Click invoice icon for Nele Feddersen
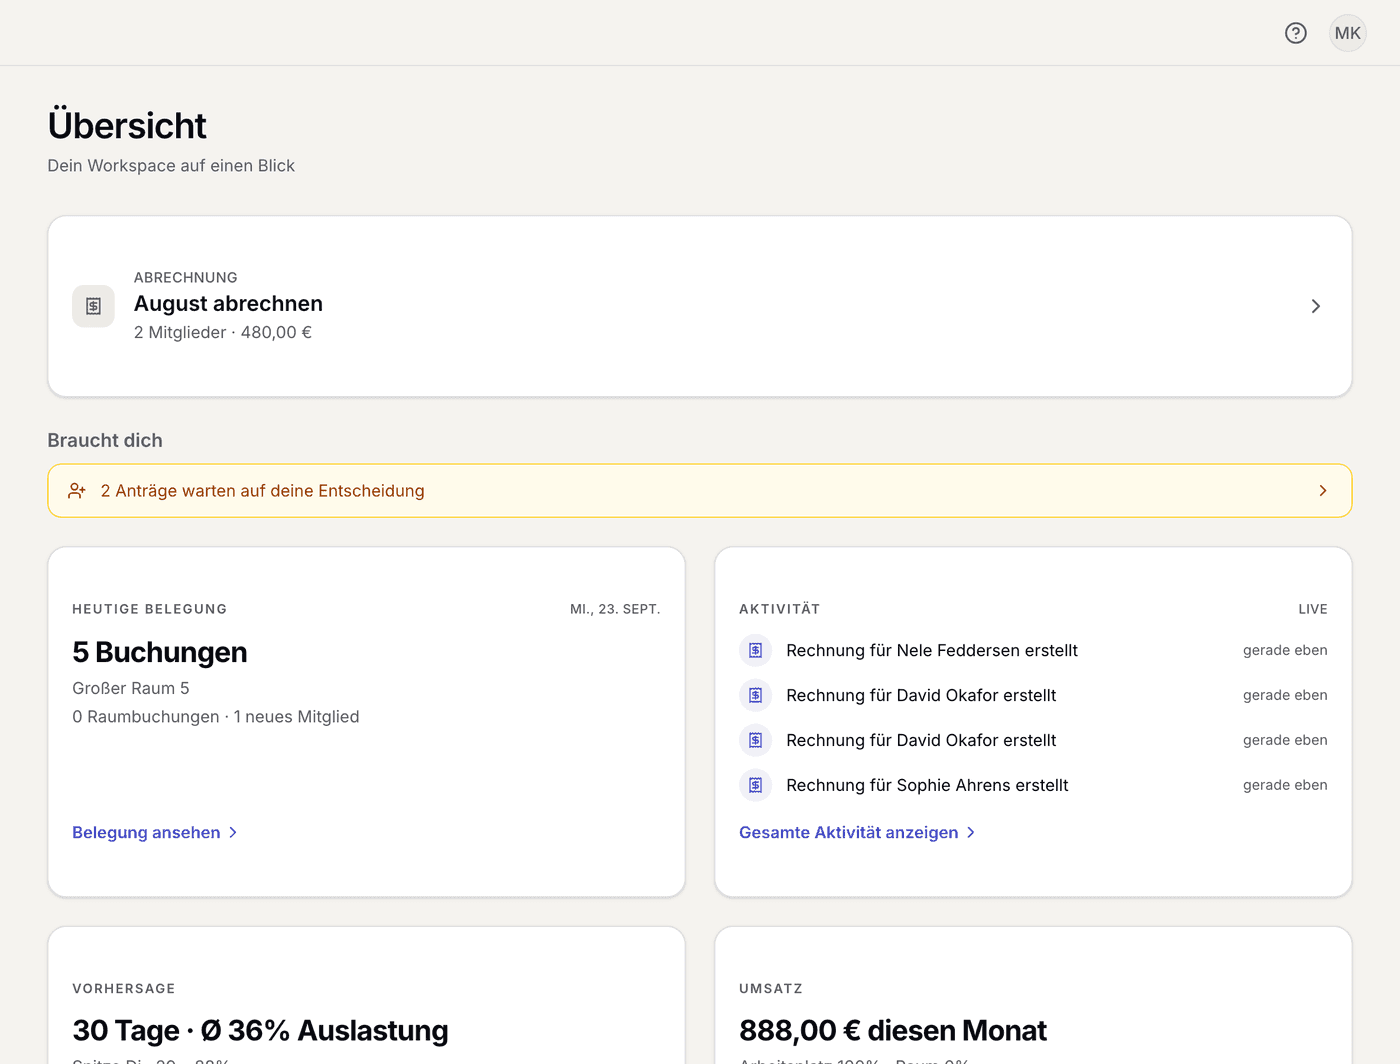The width and height of the screenshot is (1400, 1064). pyautogui.click(x=755, y=650)
